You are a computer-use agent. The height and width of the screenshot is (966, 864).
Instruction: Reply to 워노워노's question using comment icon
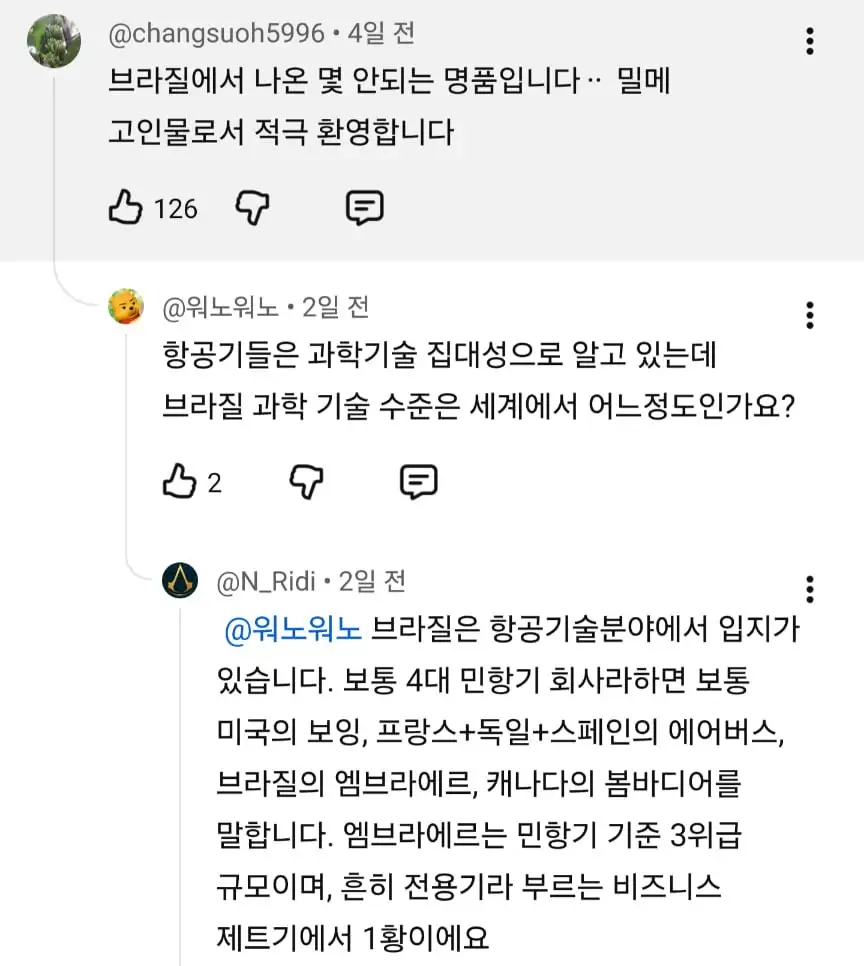(x=418, y=482)
